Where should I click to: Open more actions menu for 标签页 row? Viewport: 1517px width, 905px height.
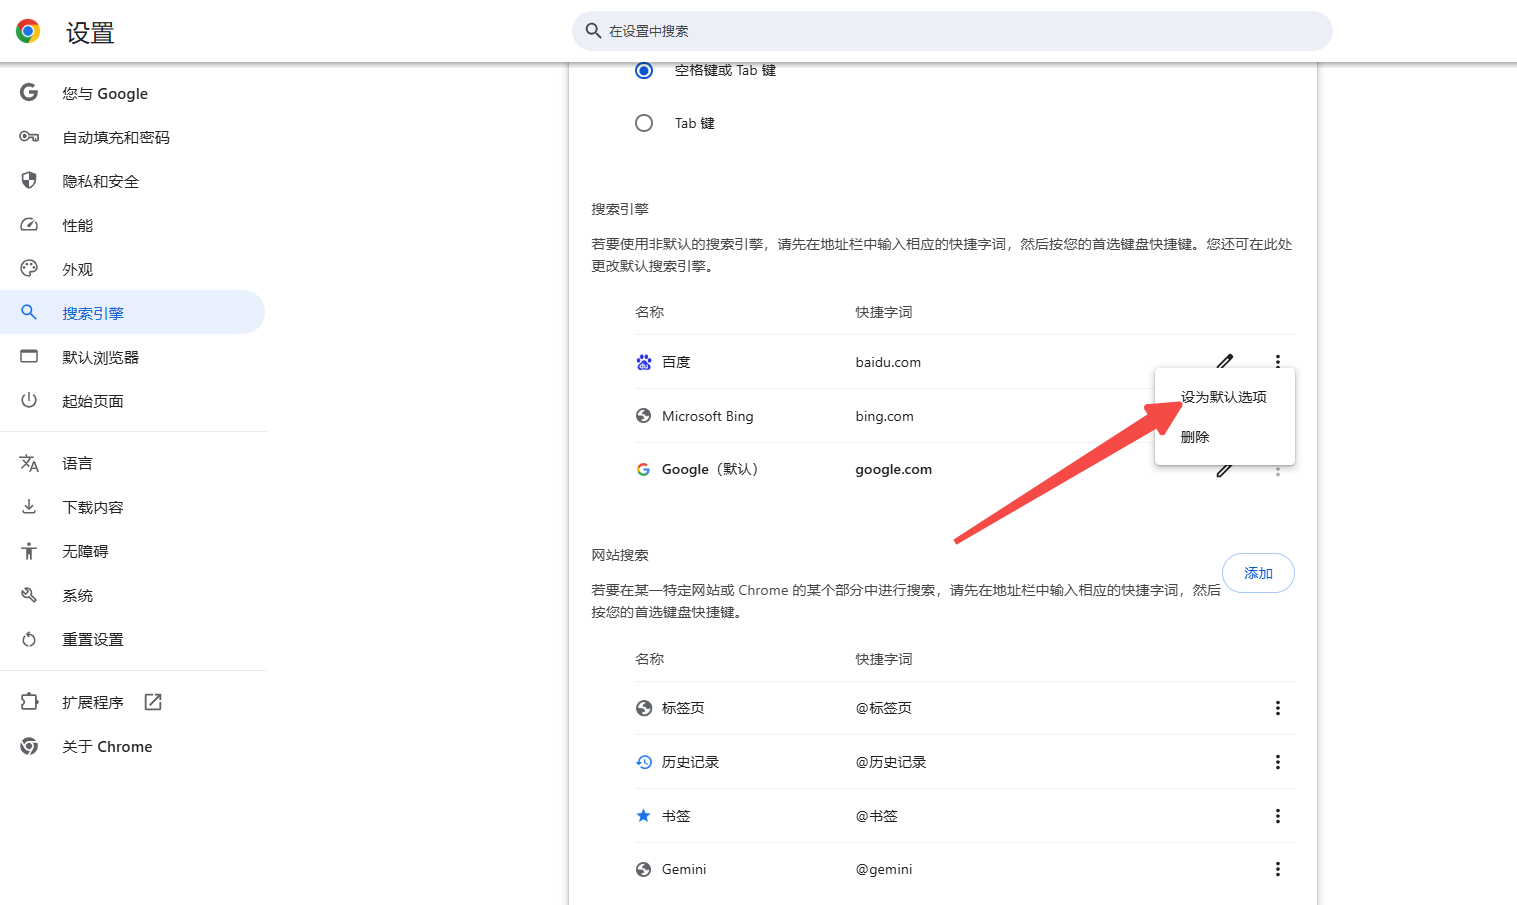[x=1277, y=708]
